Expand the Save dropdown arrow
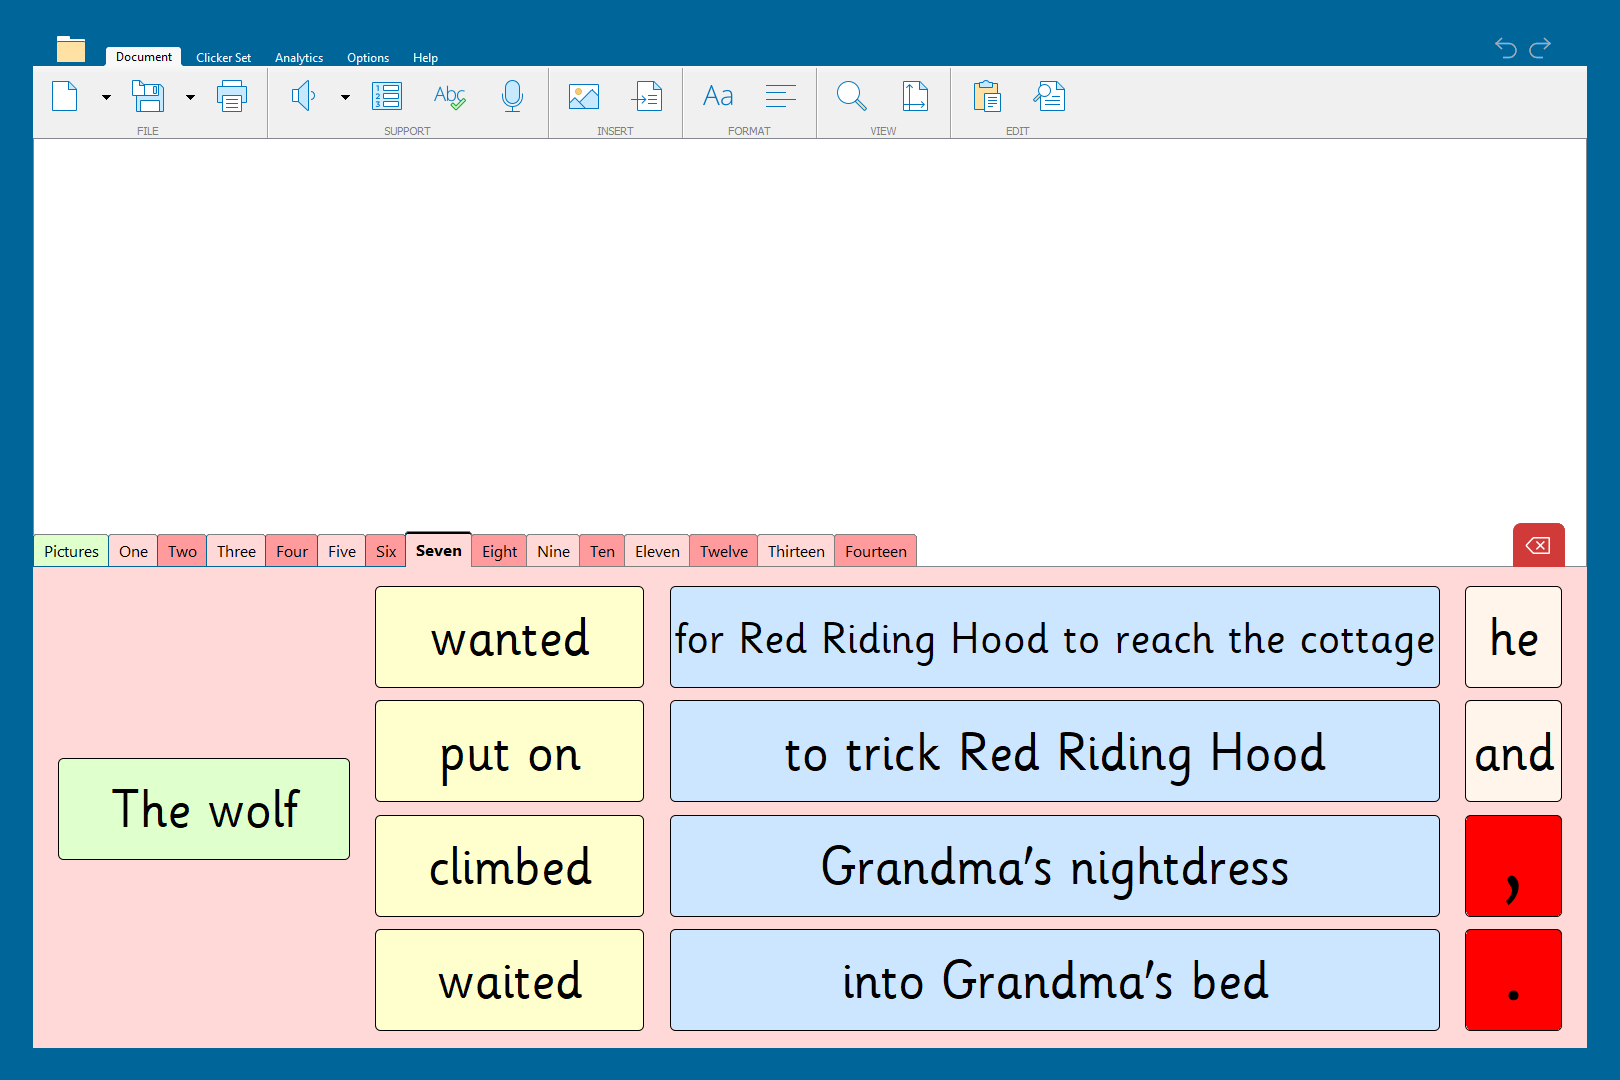1620x1080 pixels. [190, 98]
